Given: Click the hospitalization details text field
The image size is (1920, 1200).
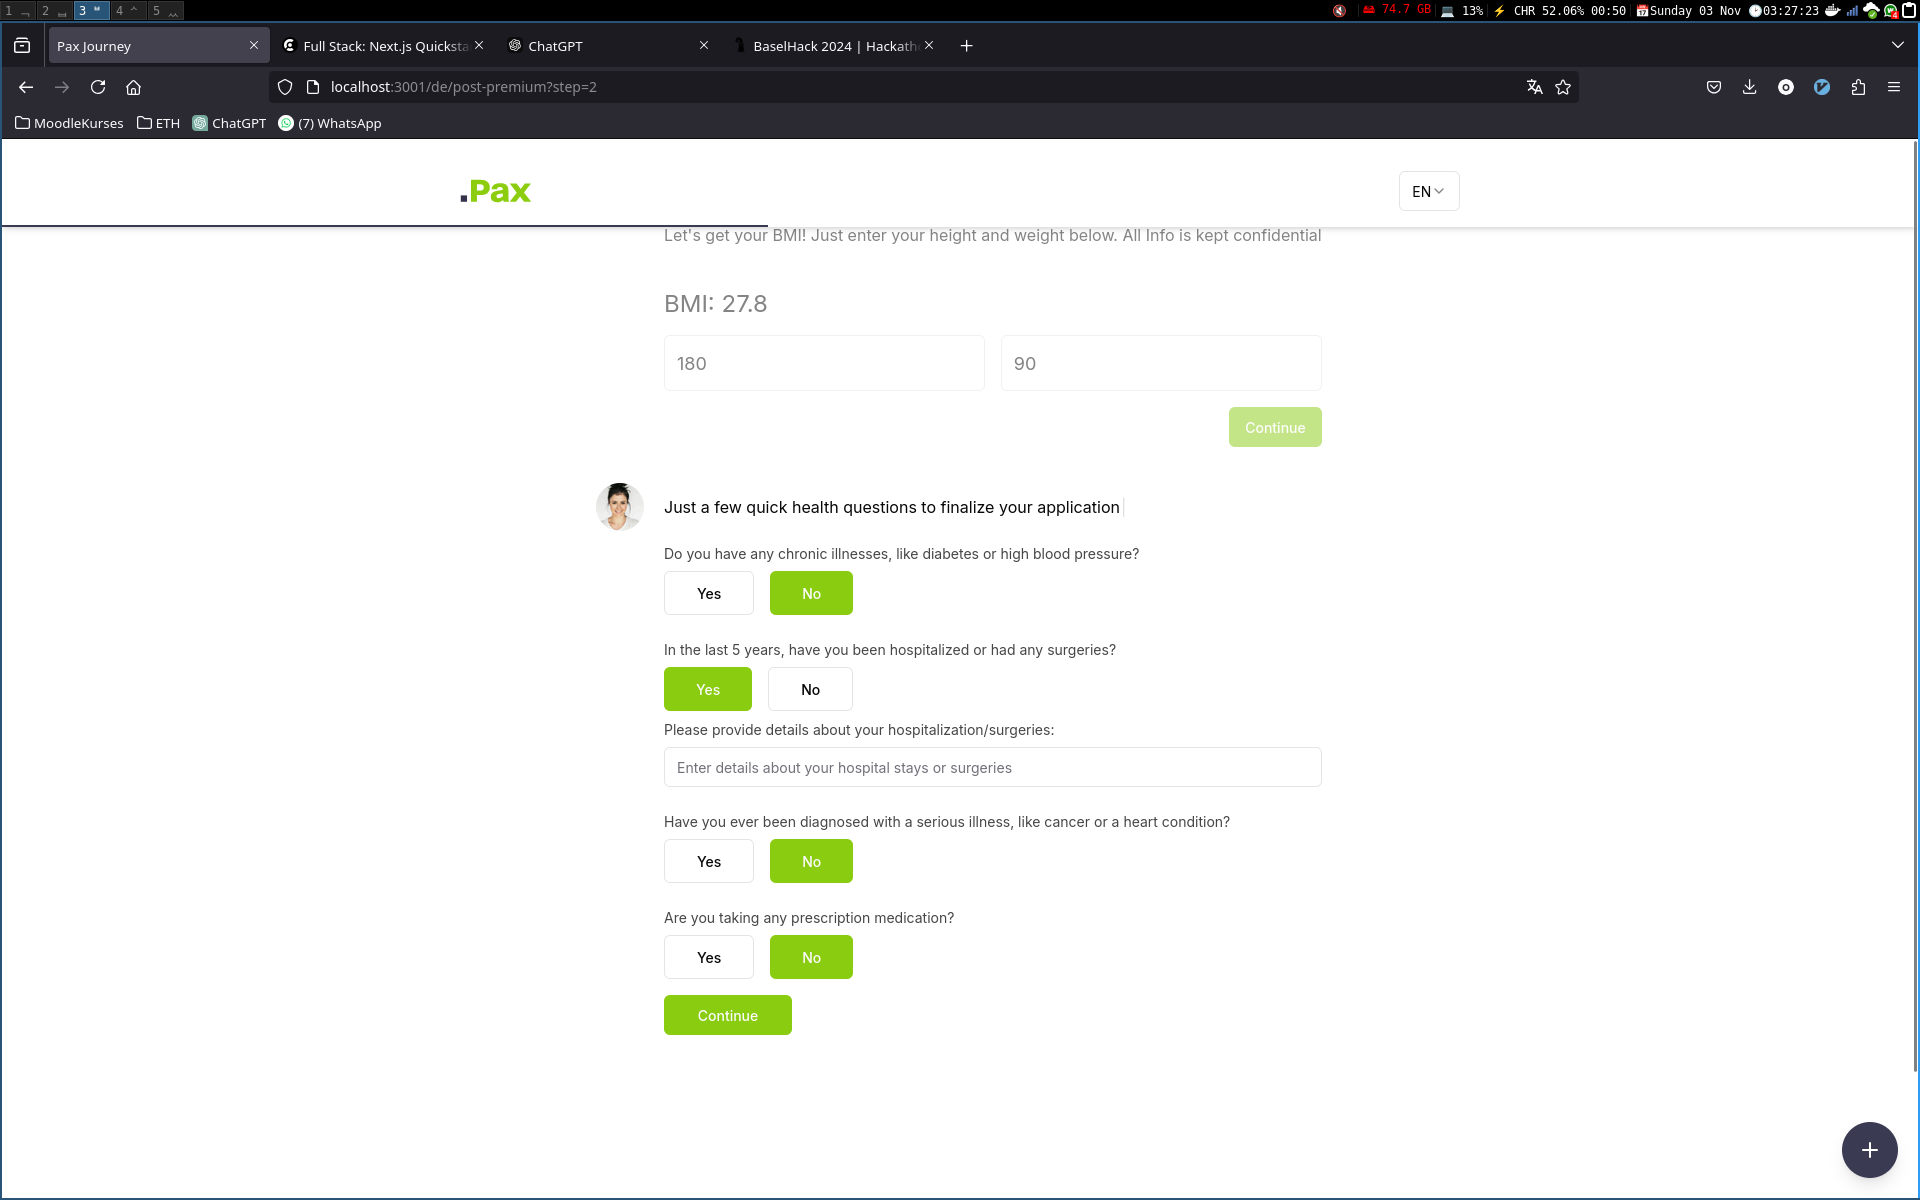Looking at the screenshot, I should click(x=992, y=767).
